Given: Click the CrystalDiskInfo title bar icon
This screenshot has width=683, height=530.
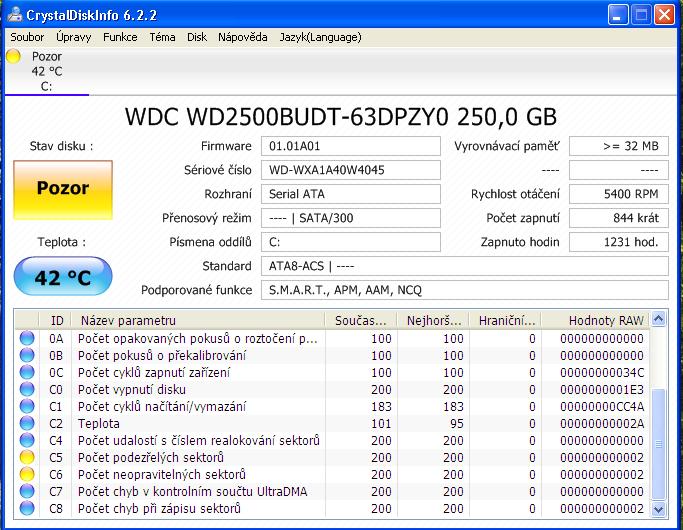Looking at the screenshot, I should 14,14.
